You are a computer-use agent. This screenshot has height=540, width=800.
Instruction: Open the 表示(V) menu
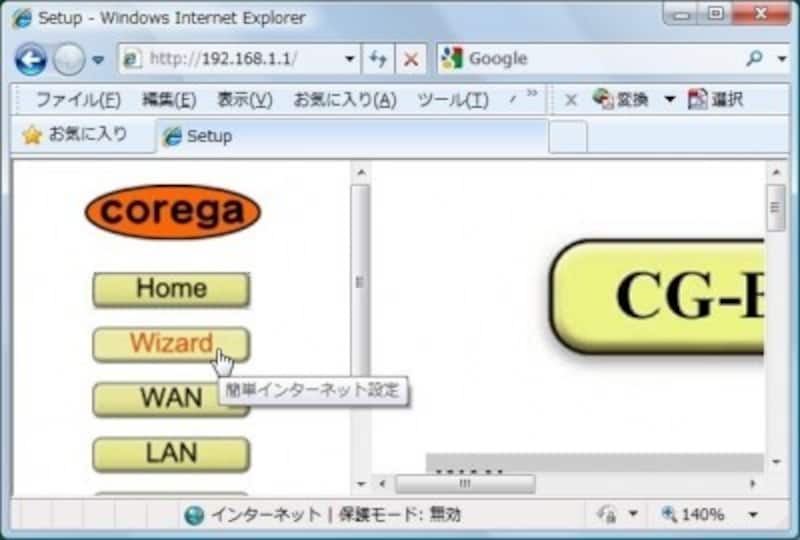(x=245, y=100)
